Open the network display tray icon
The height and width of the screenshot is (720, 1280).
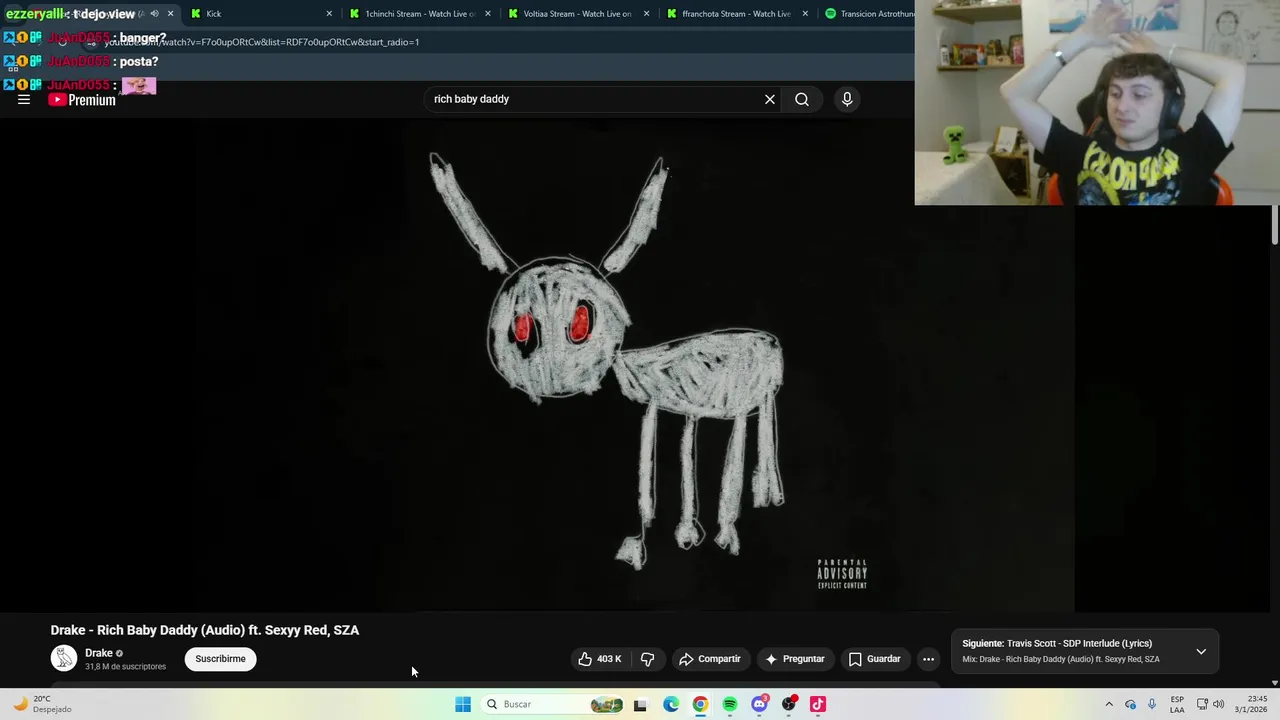(x=1202, y=704)
